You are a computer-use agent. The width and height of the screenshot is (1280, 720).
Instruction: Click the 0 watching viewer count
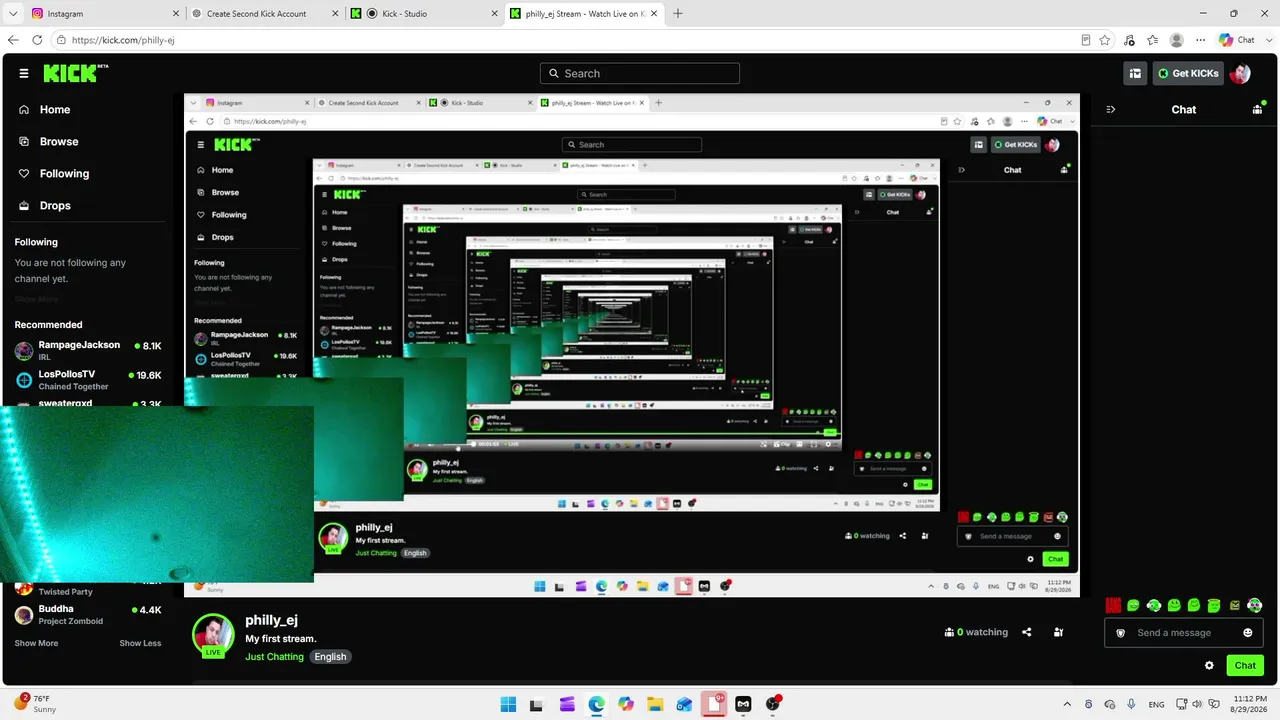977,632
